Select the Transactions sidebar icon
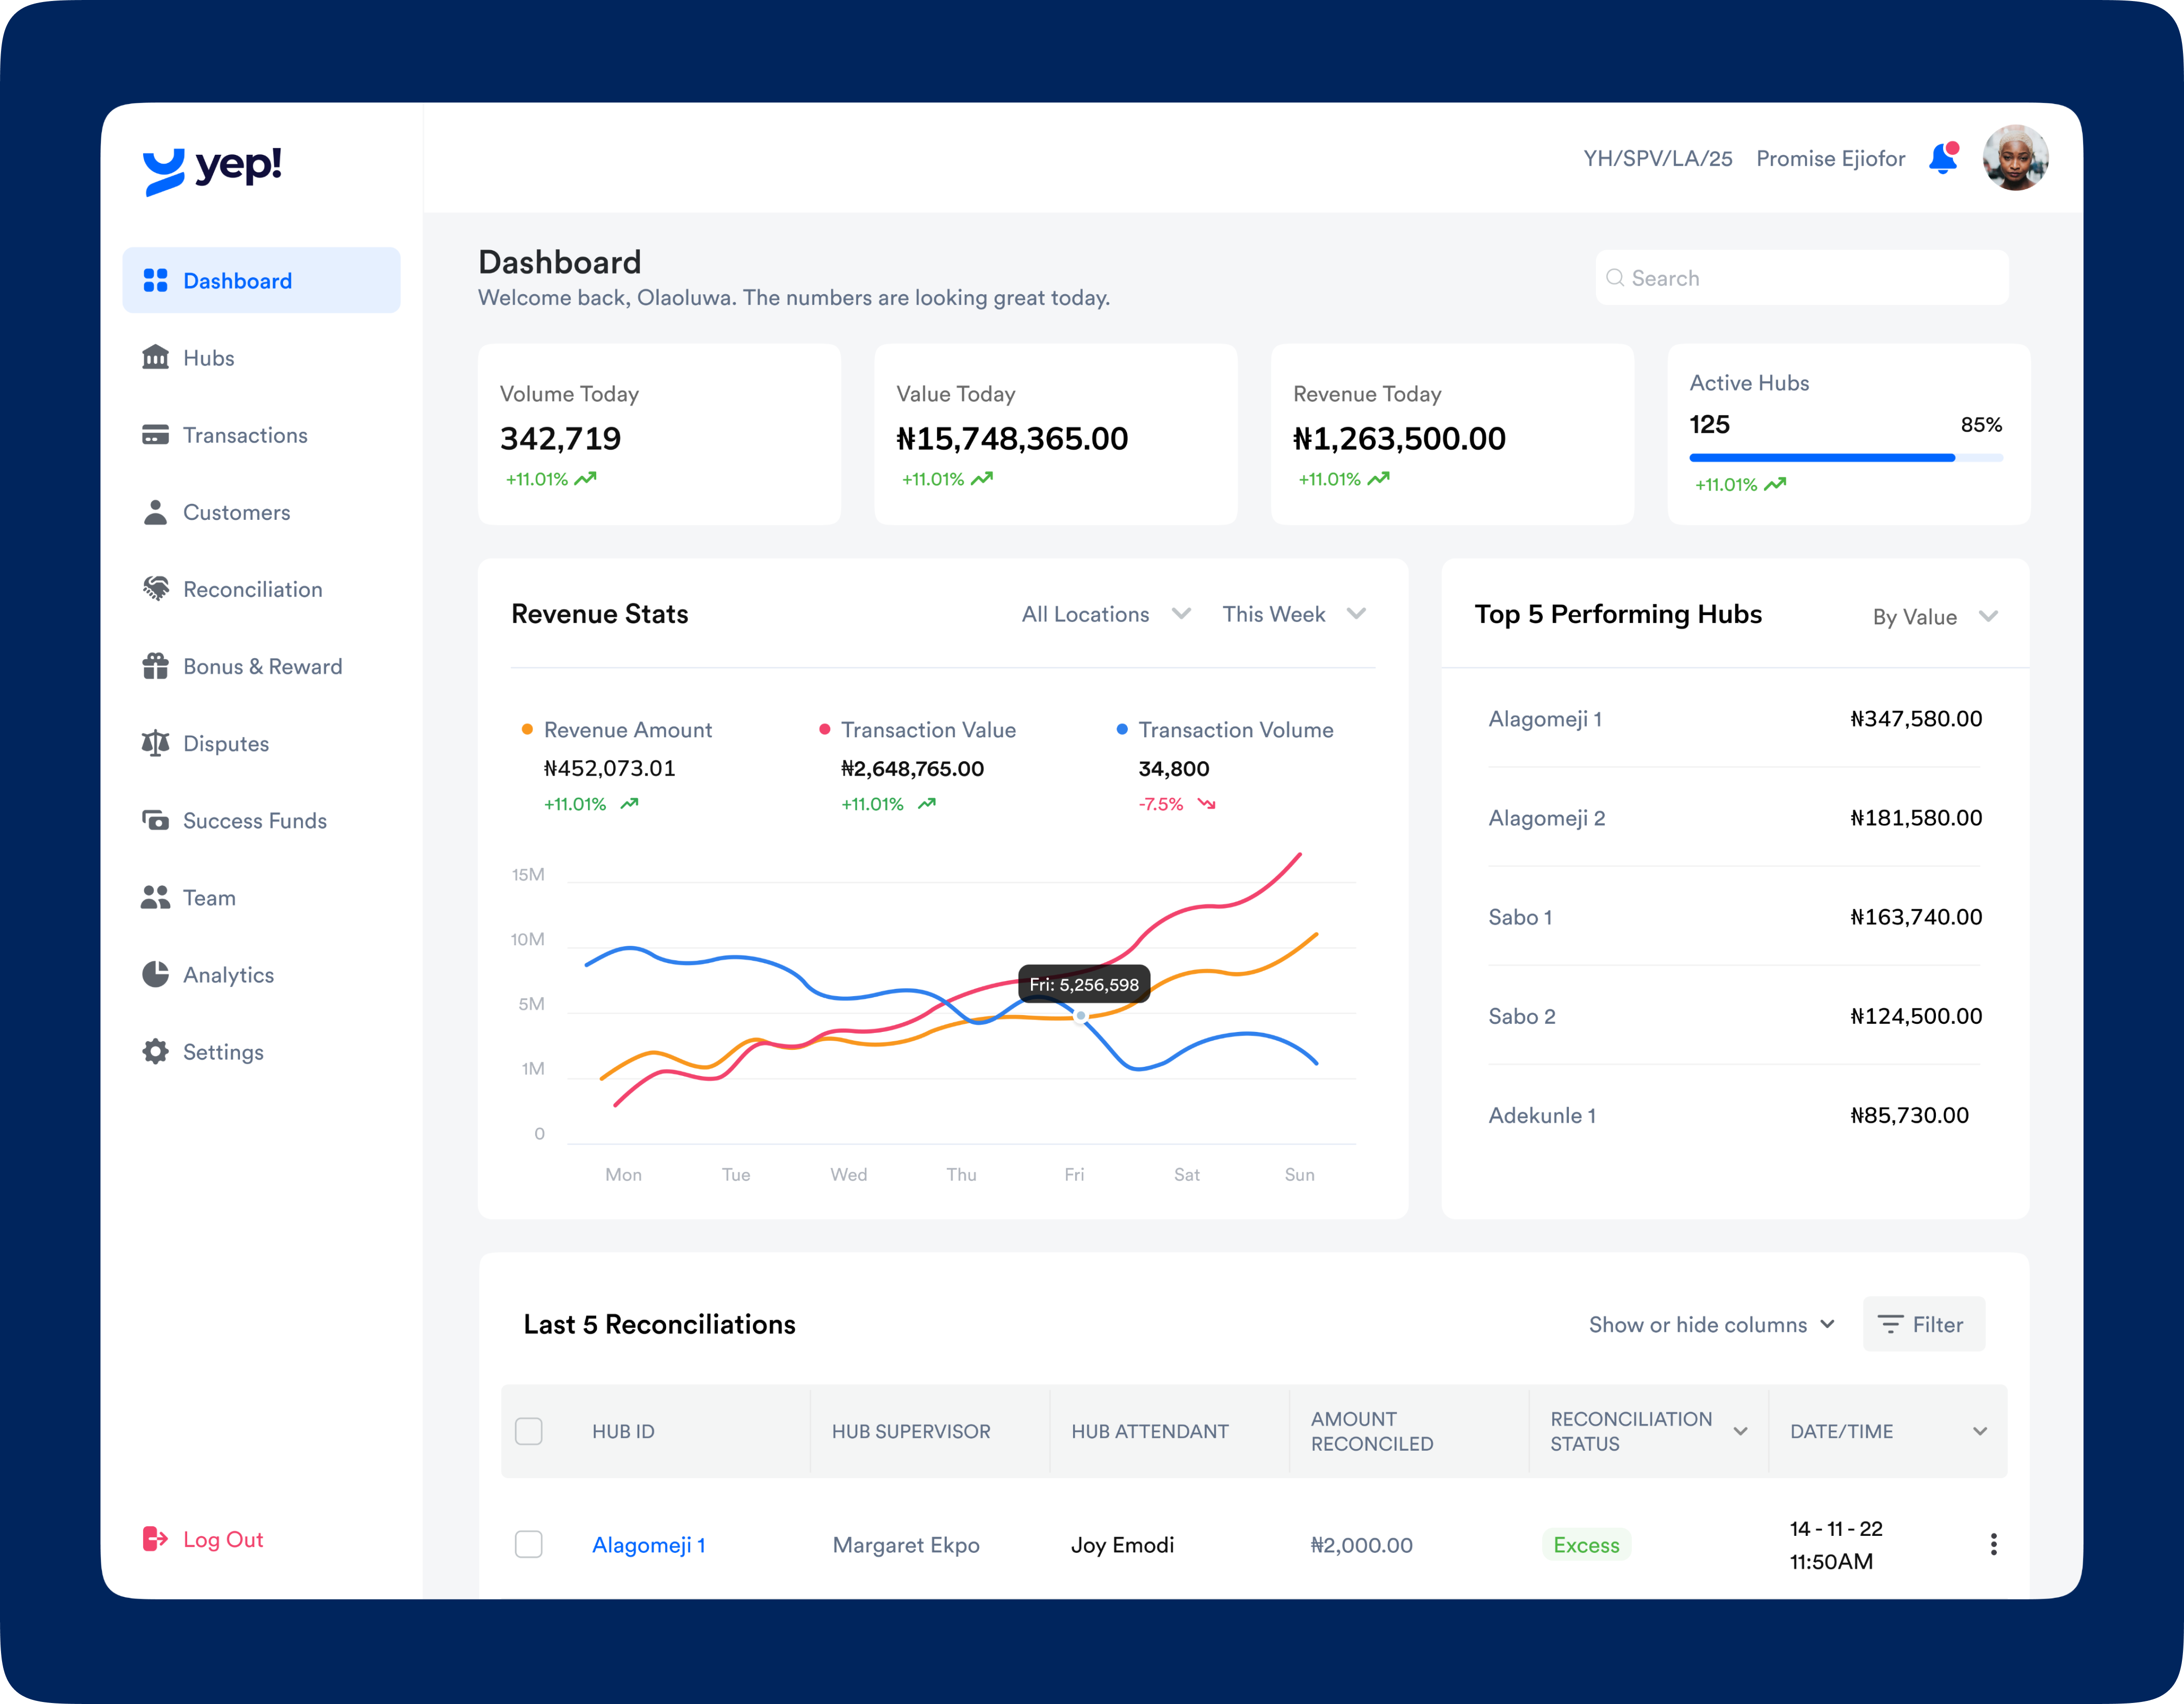Screen dimensions: 2184x1704 pos(156,435)
